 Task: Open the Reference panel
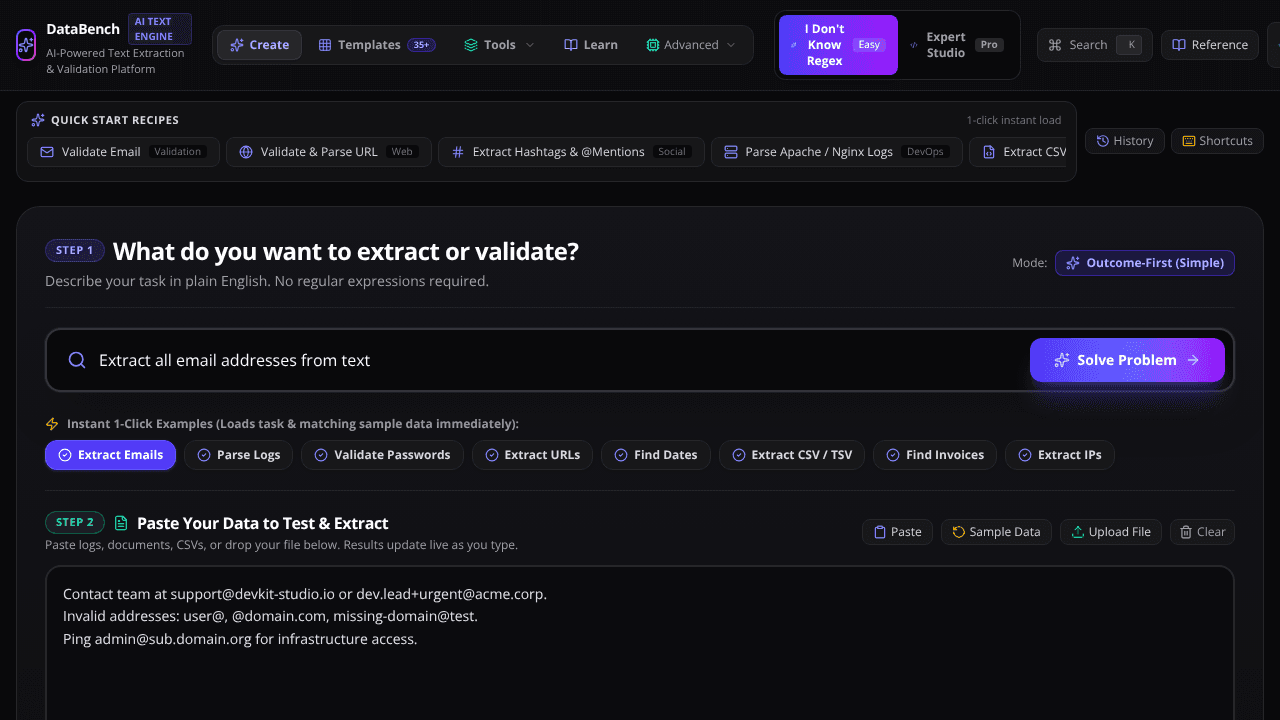point(1210,45)
